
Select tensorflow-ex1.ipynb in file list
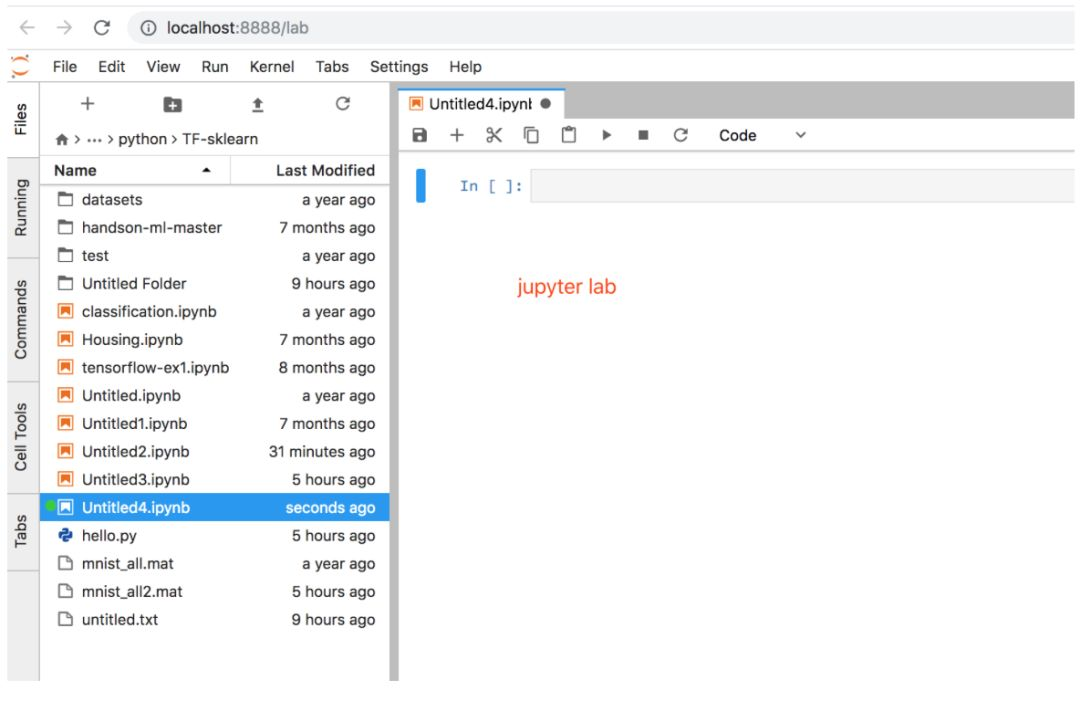(x=215, y=368)
